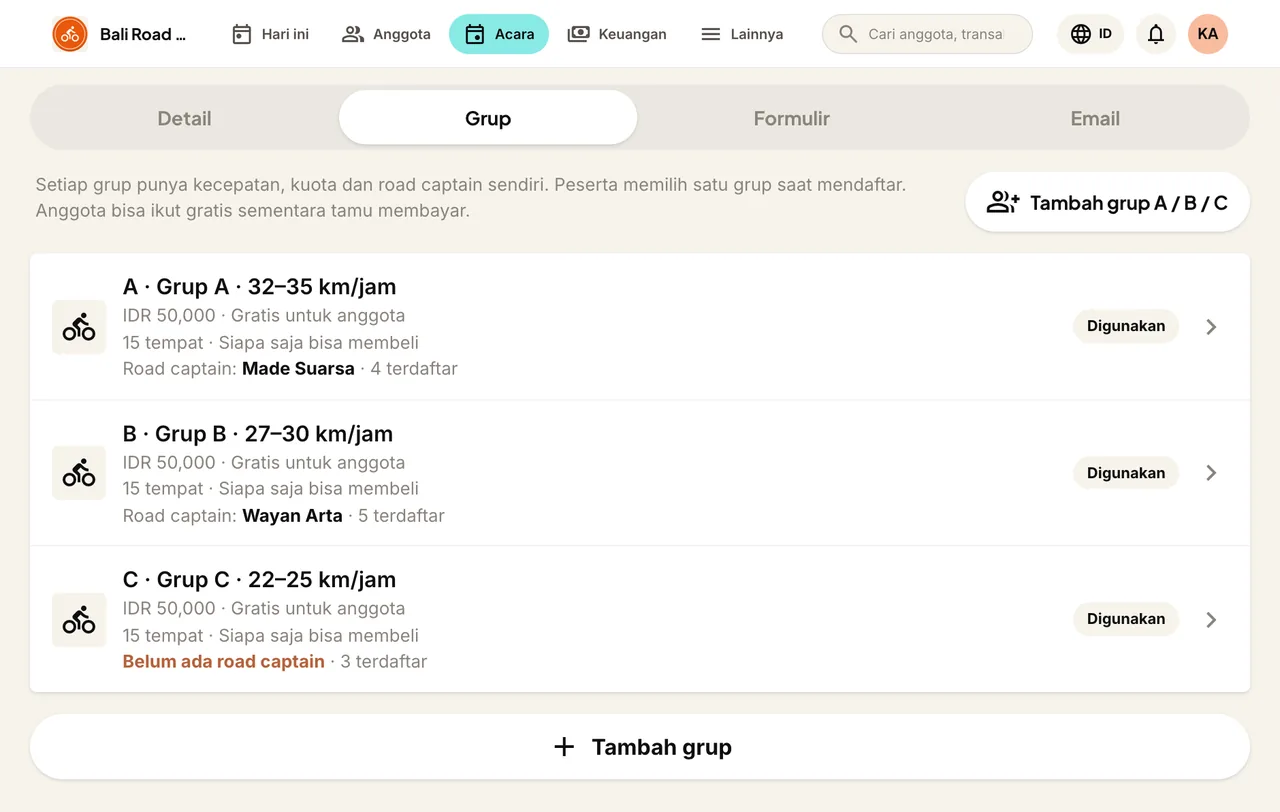Image resolution: width=1280 pixels, height=812 pixels.
Task: Open the B · Grup B · 27–30 km/jam title
Action: (258, 434)
